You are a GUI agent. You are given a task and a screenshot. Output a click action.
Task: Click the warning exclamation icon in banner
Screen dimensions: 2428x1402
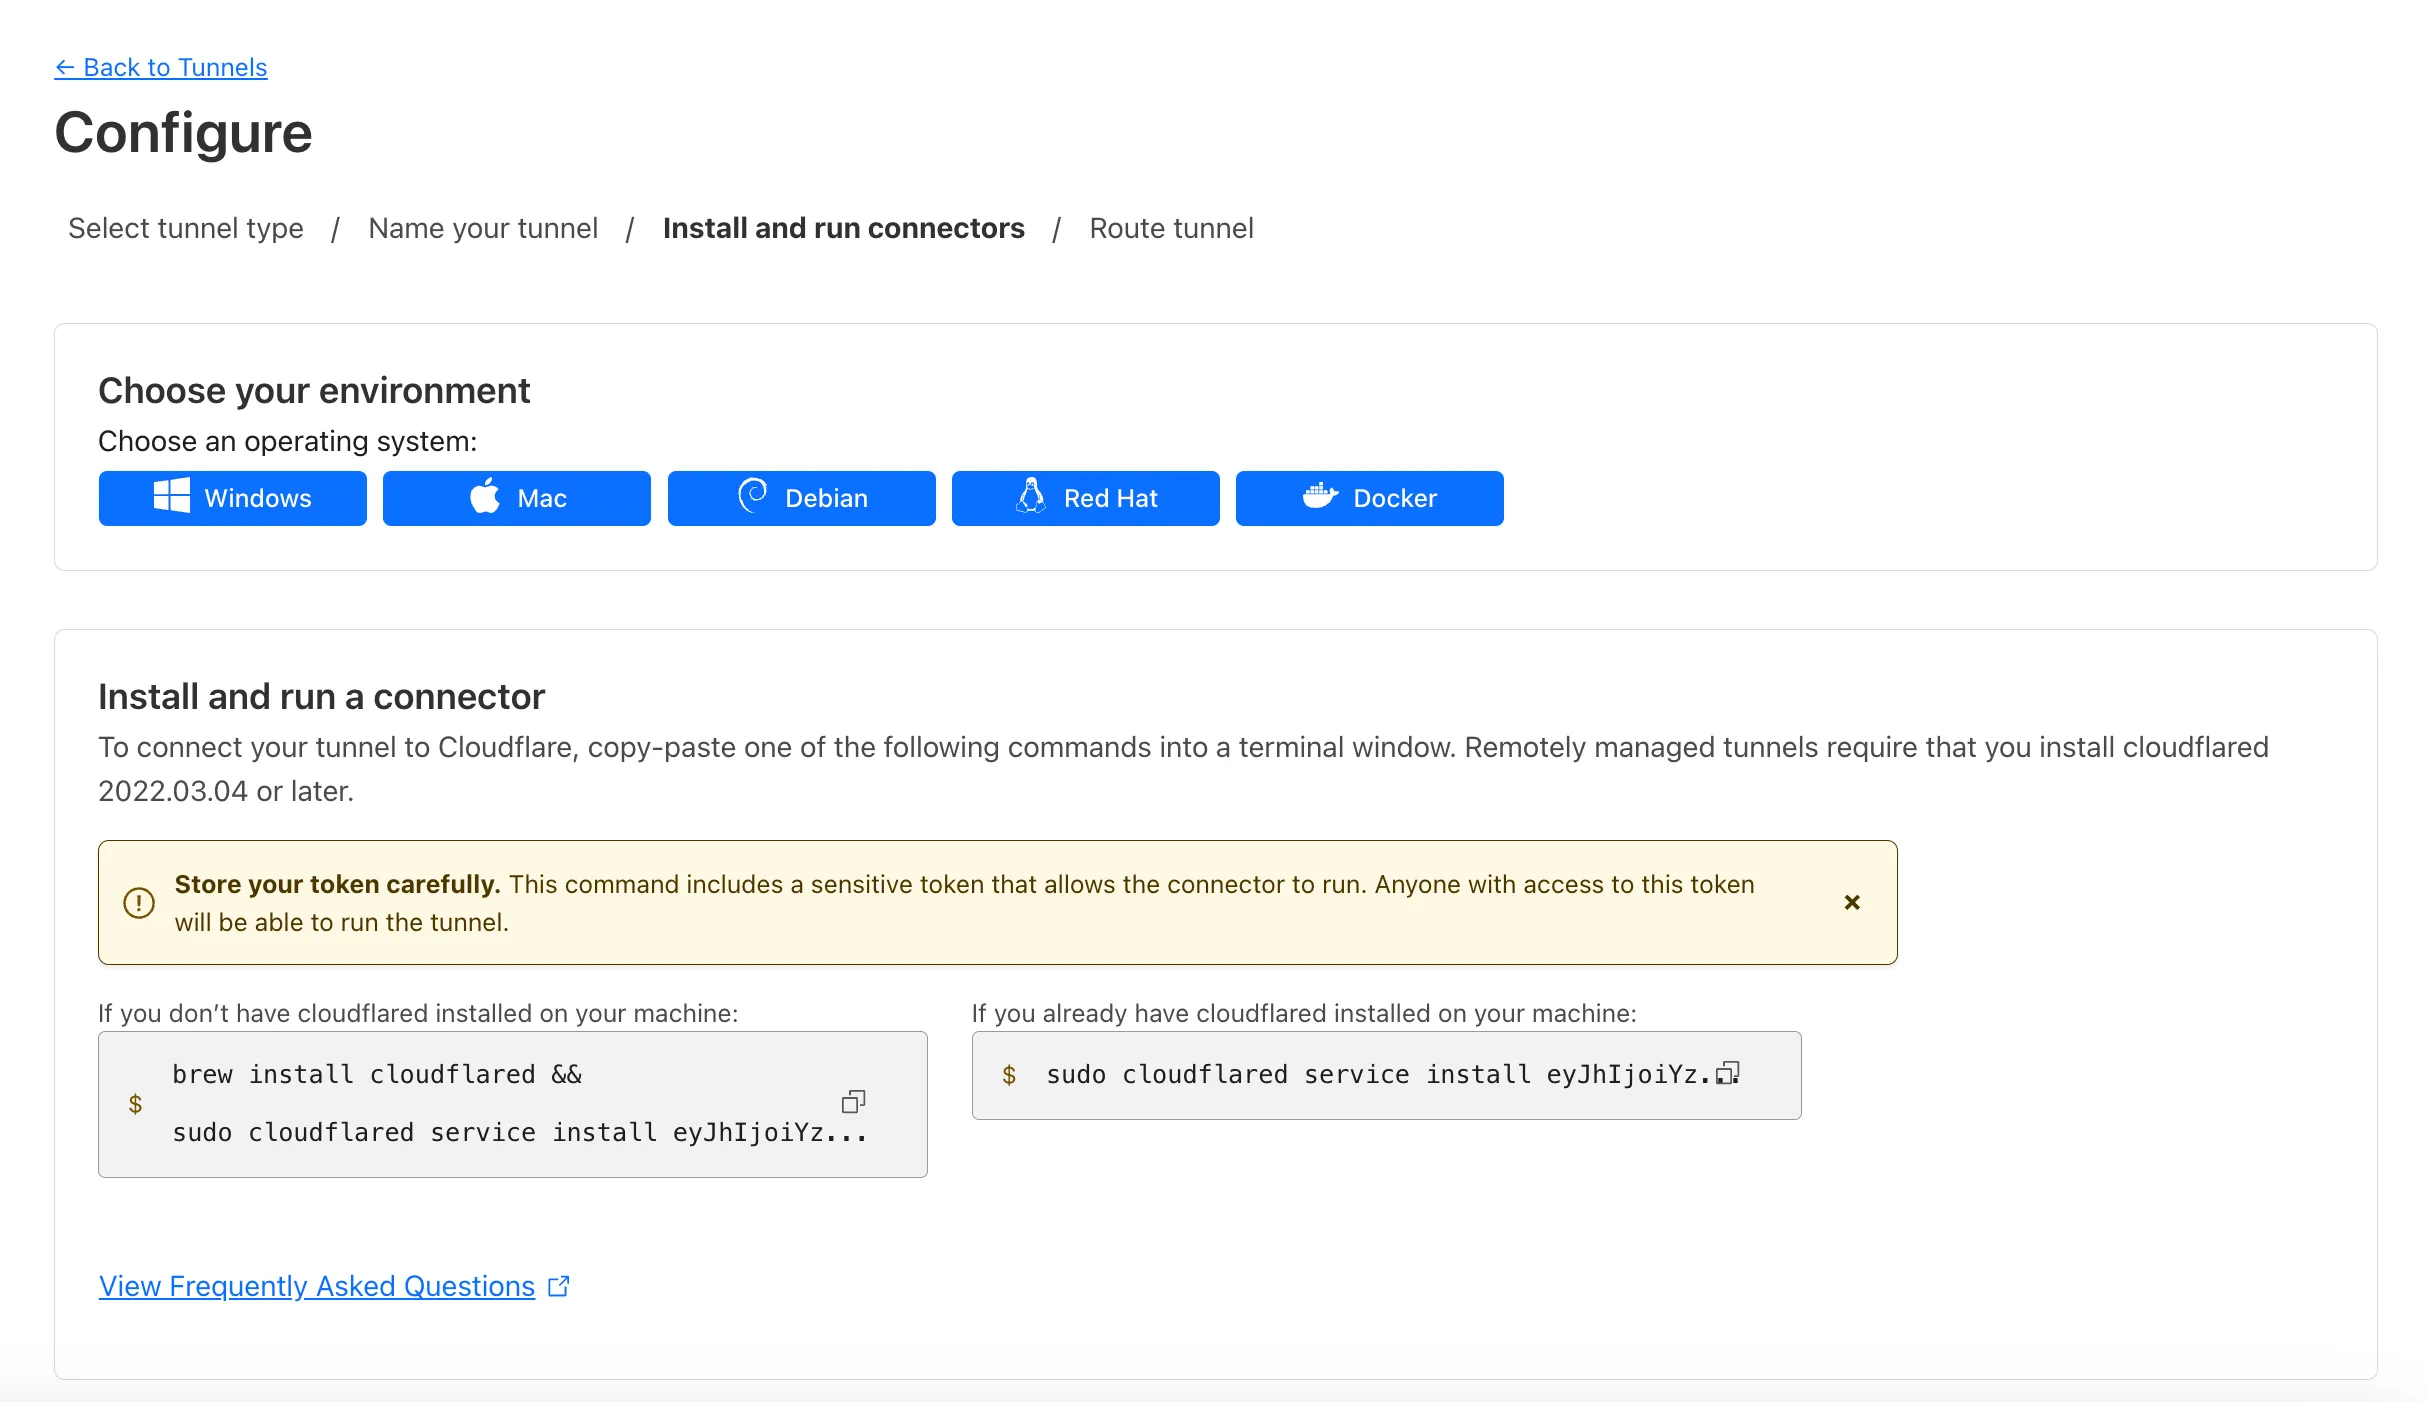pyautogui.click(x=139, y=903)
